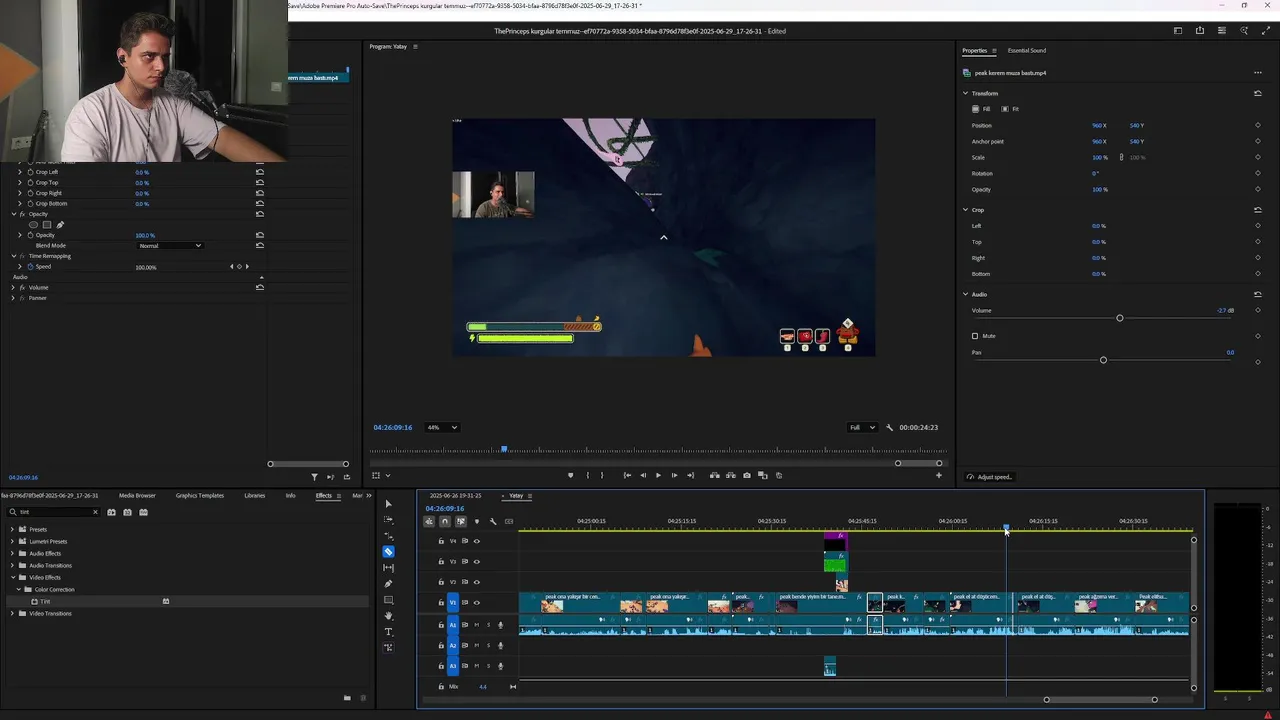Select the Track Select Forward tool
Viewport: 1280px width, 720px height.
389,520
